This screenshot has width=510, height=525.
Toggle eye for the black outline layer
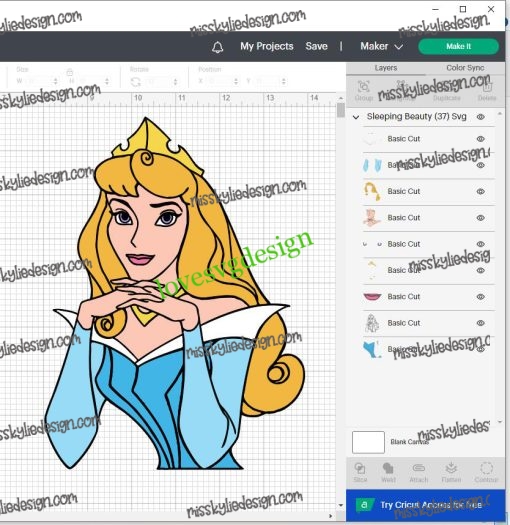(481, 323)
